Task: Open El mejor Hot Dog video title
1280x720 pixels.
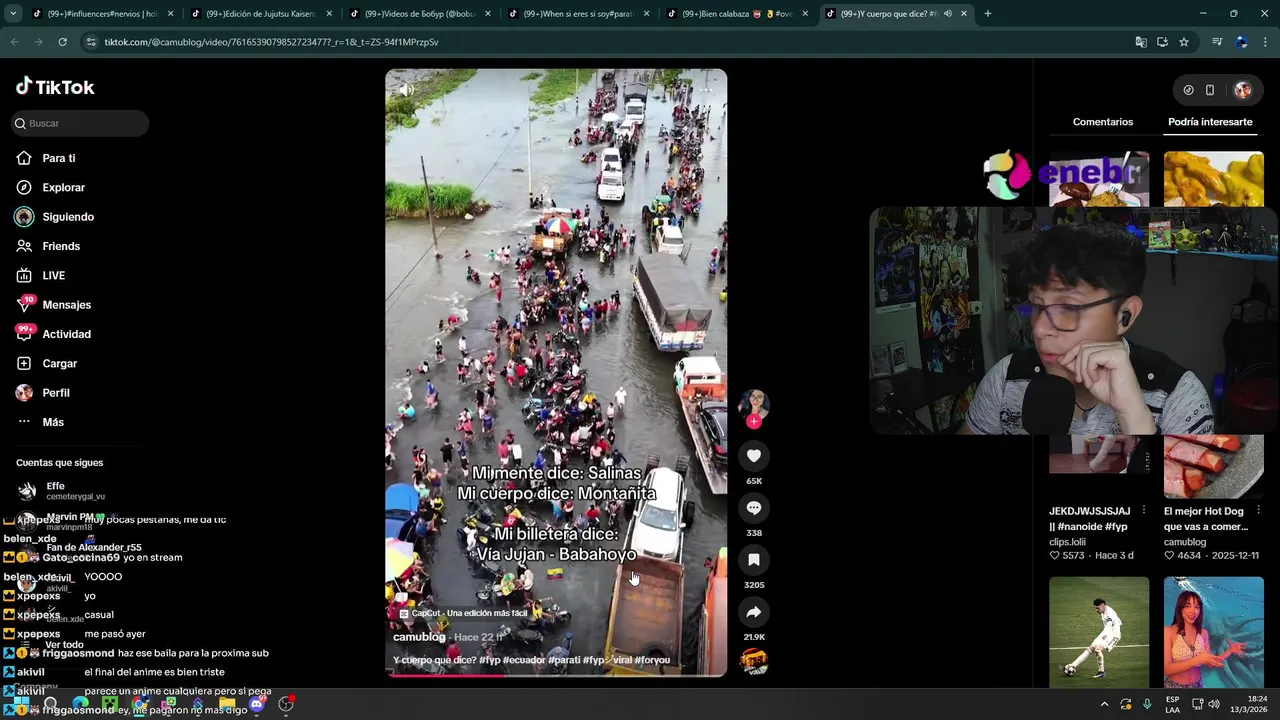Action: coord(1207,519)
